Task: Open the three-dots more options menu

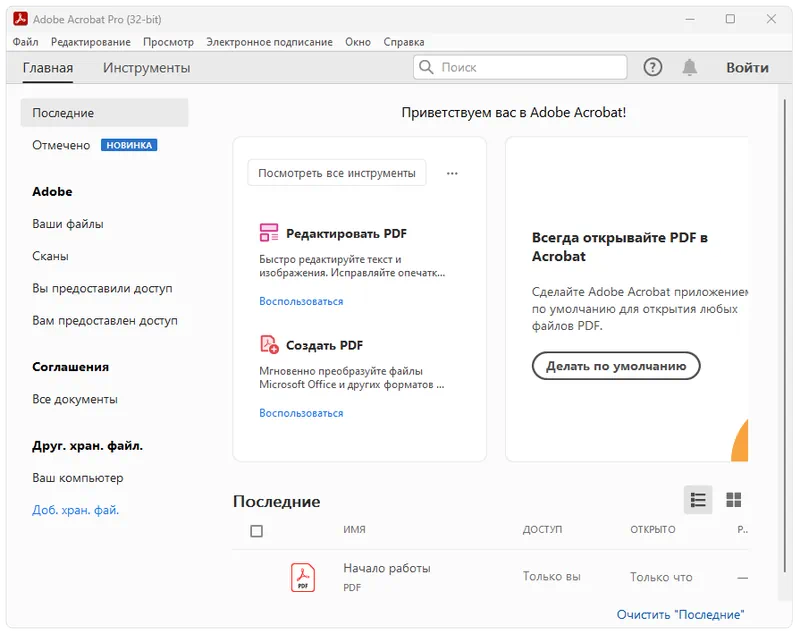Action: click(x=452, y=173)
